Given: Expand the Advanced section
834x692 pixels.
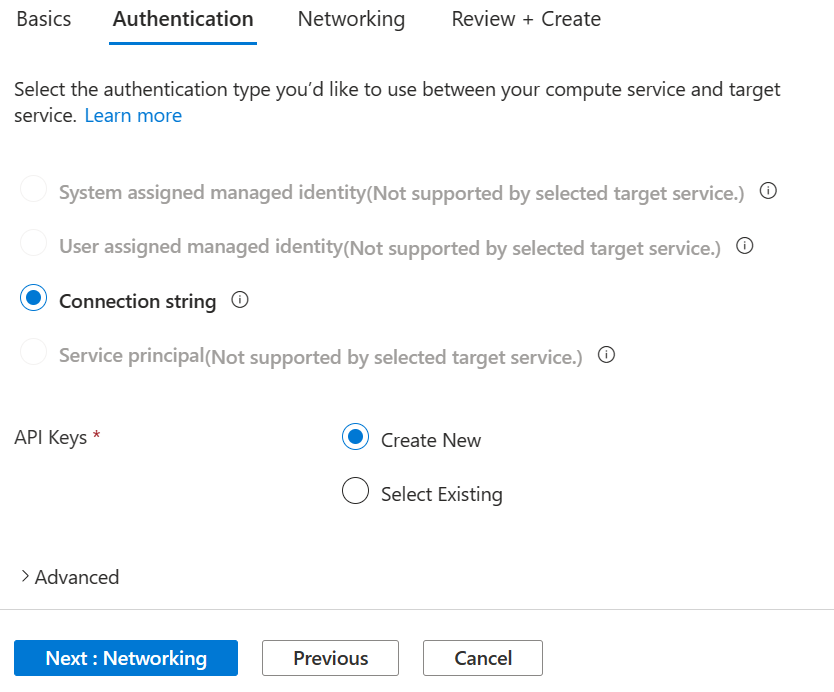Looking at the screenshot, I should click(68, 577).
